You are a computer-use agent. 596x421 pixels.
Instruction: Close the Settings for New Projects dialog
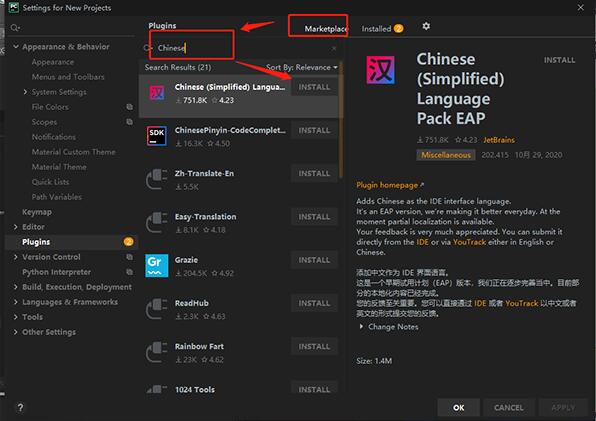(580, 7)
